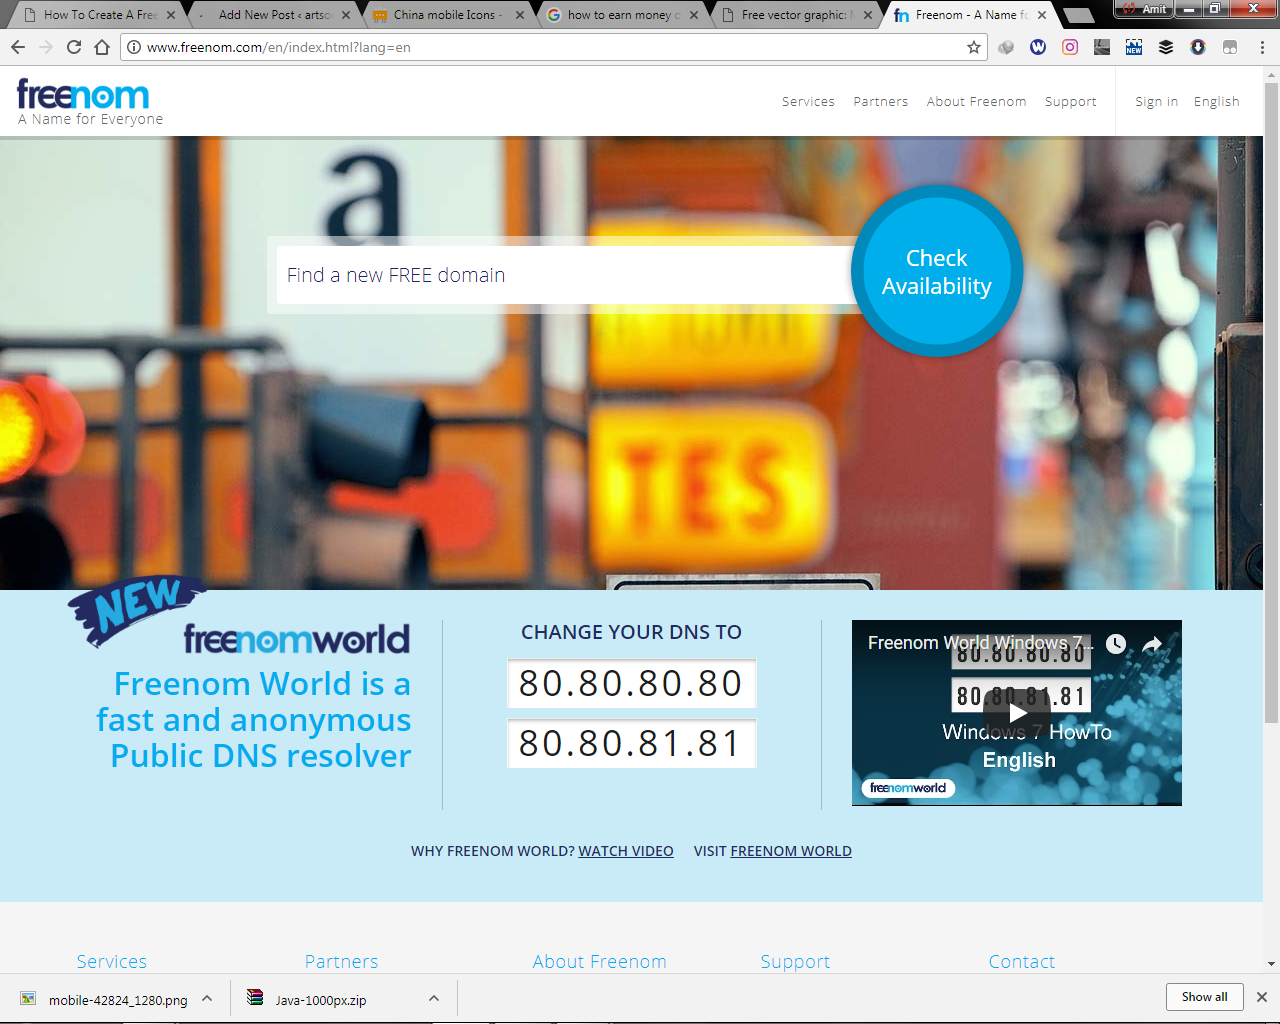Screen dimensions: 1280x1024
Task: Expand options for mobile-42824_1280.png download
Action: [x=207, y=998]
